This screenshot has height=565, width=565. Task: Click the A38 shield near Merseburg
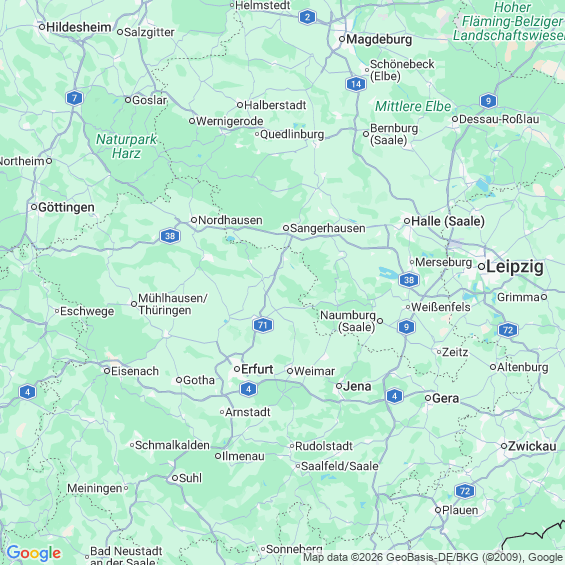[409, 280]
